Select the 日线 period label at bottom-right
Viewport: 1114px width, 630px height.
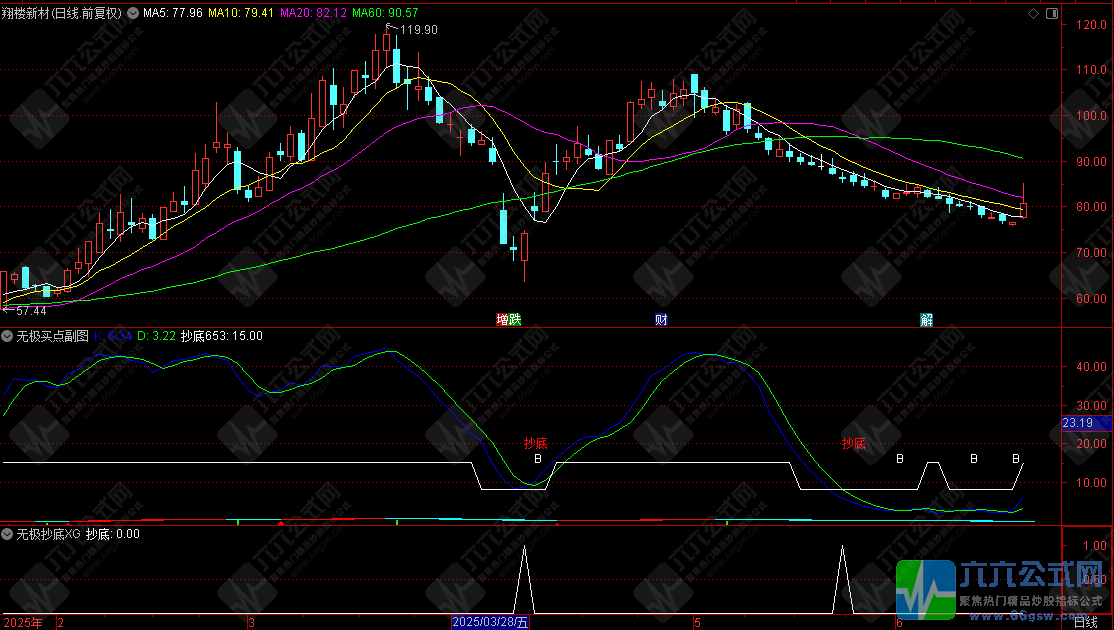(x=1085, y=623)
